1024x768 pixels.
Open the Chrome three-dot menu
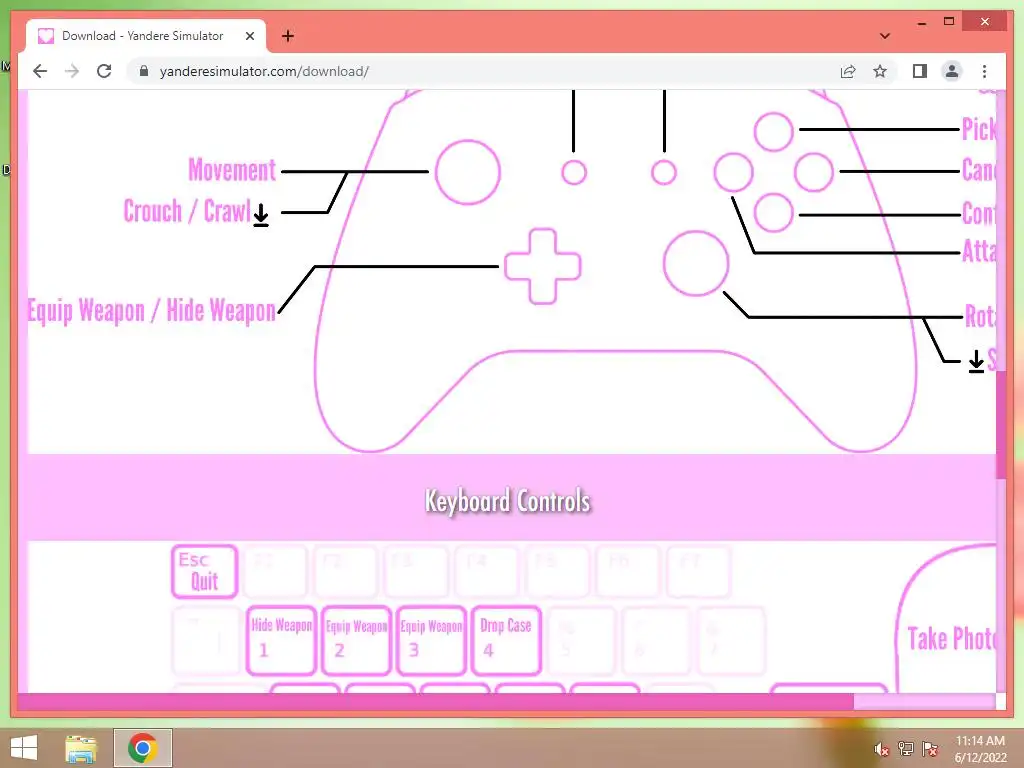(x=984, y=71)
